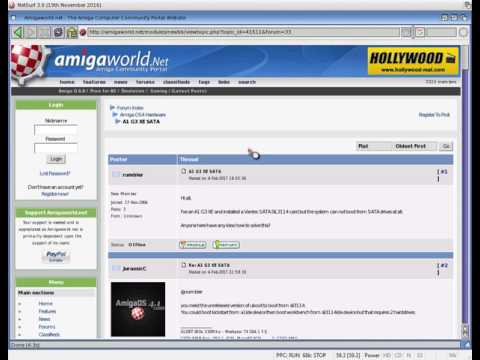Click the JurassicC poster username
The image size is (480, 360).
pos(134,269)
